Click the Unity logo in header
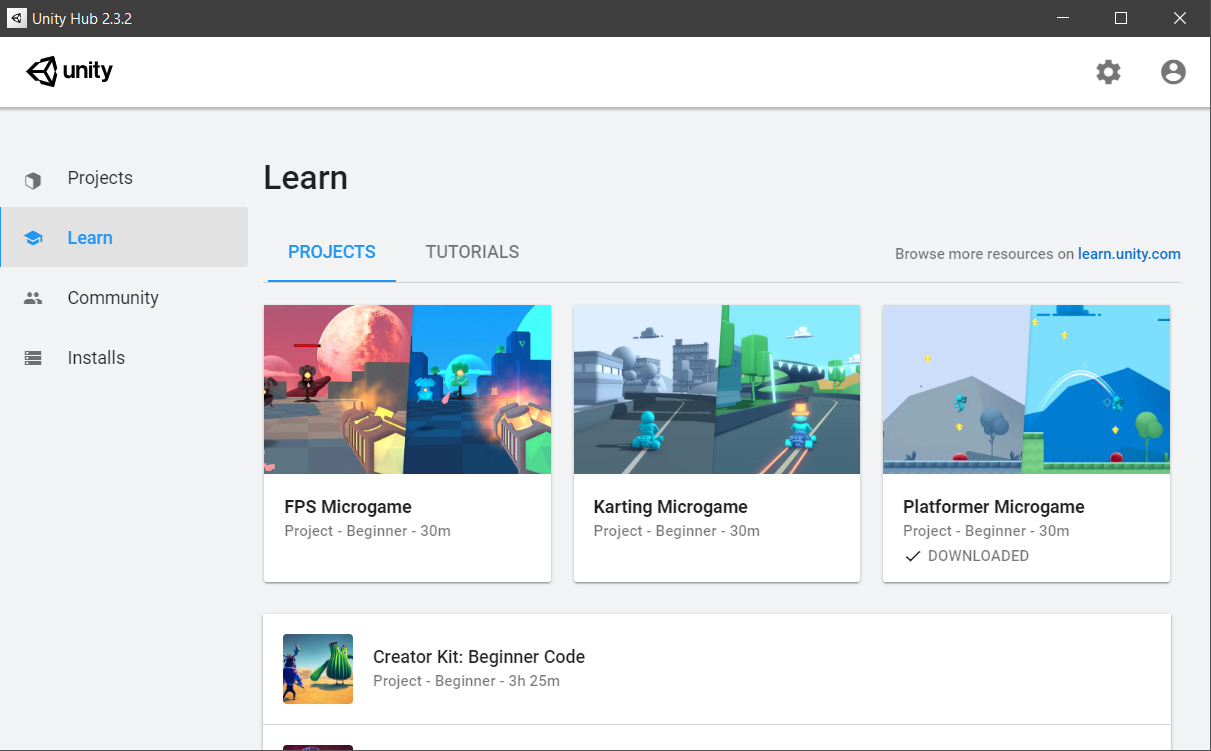 69,72
